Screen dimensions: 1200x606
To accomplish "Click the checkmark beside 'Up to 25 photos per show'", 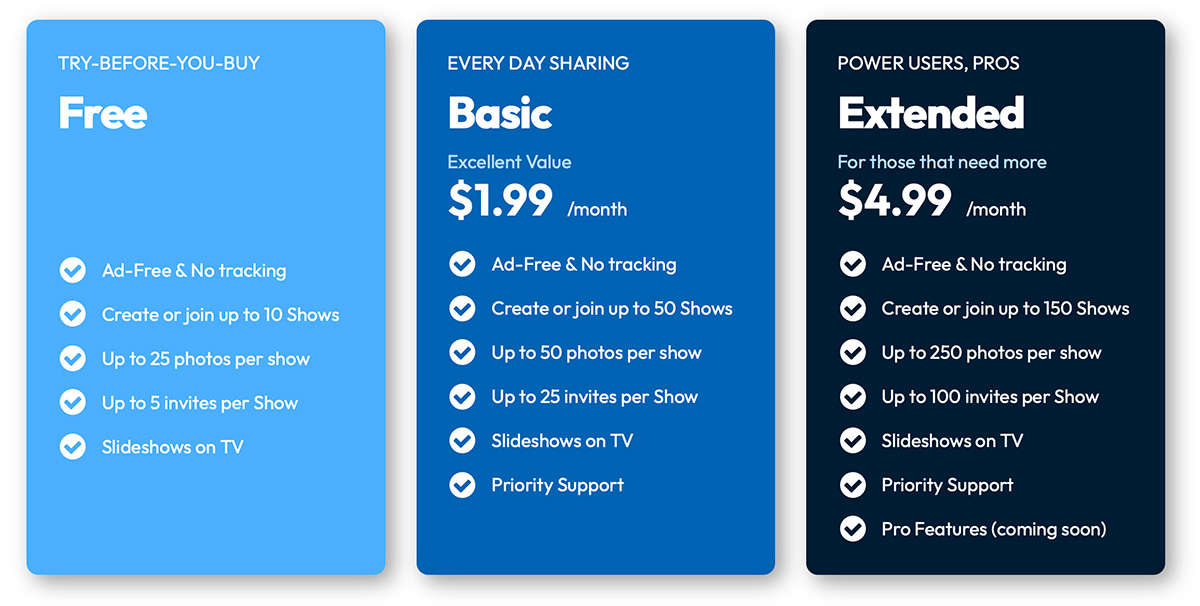I will (x=73, y=359).
